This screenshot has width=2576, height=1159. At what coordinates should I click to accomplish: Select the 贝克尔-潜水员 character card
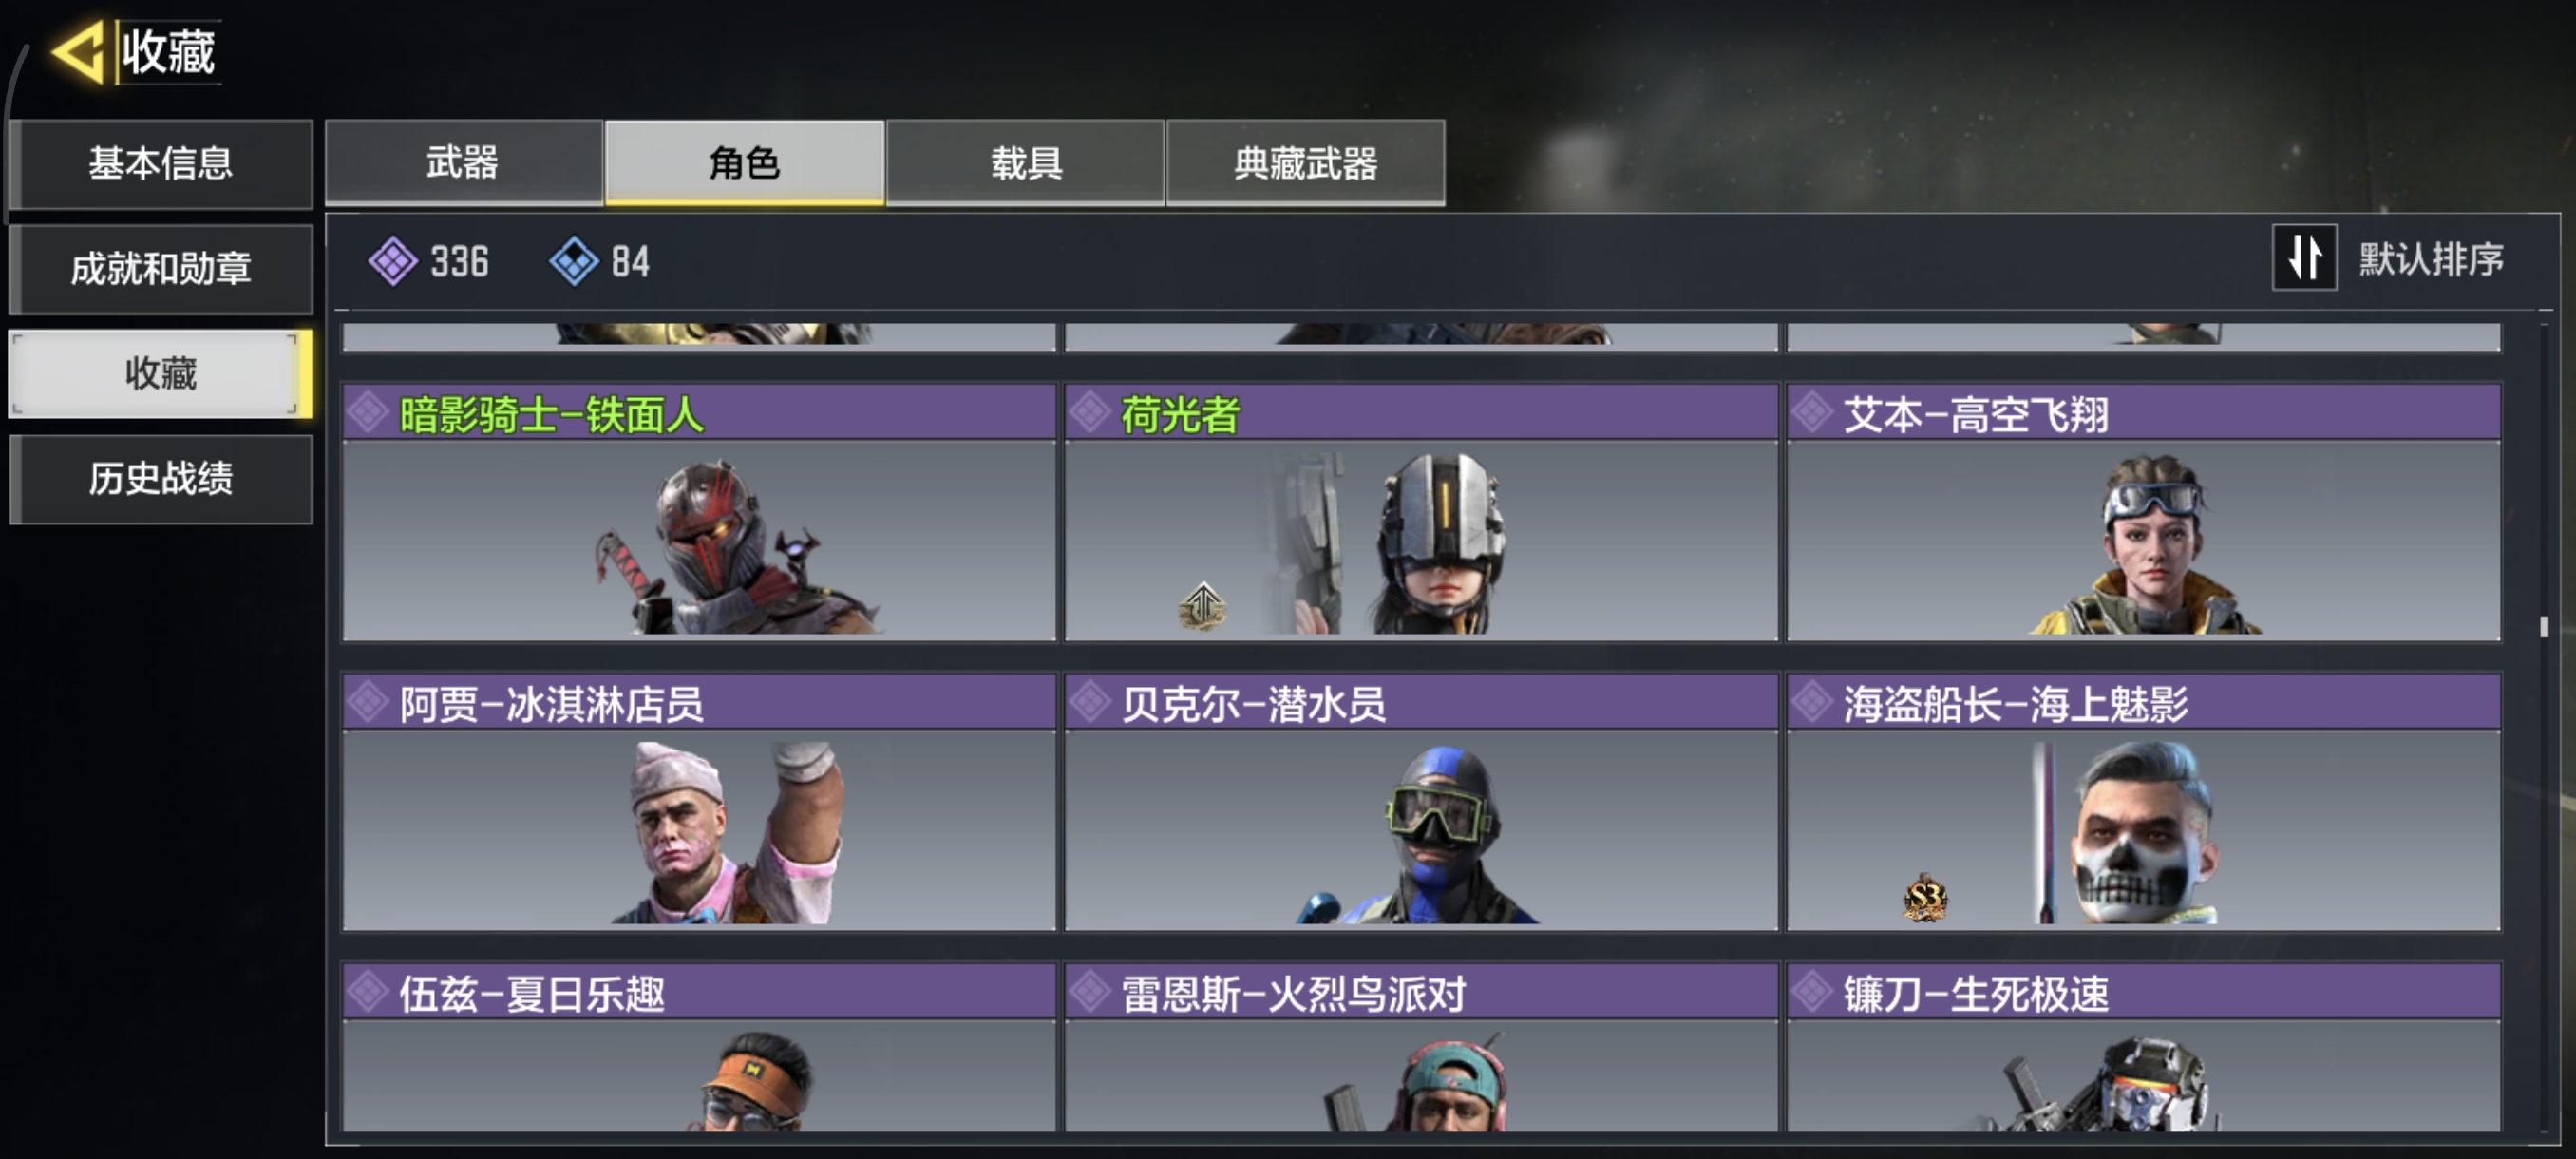click(1421, 802)
